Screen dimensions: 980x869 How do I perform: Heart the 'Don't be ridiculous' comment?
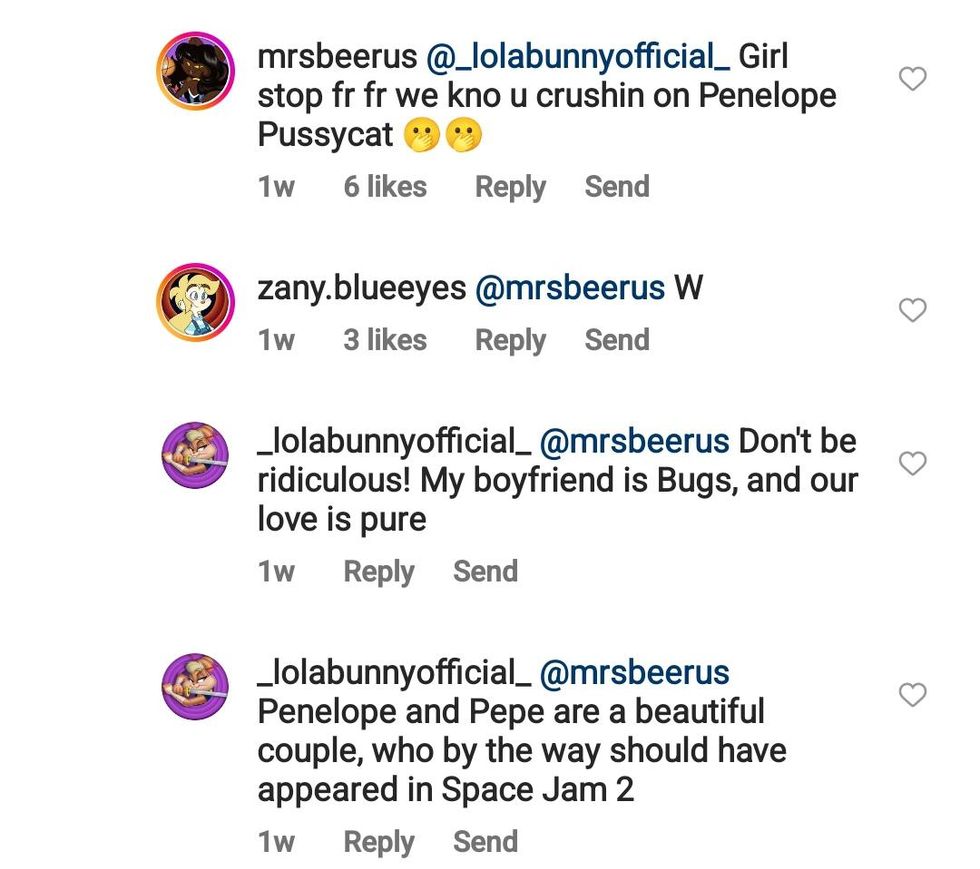pos(912,463)
